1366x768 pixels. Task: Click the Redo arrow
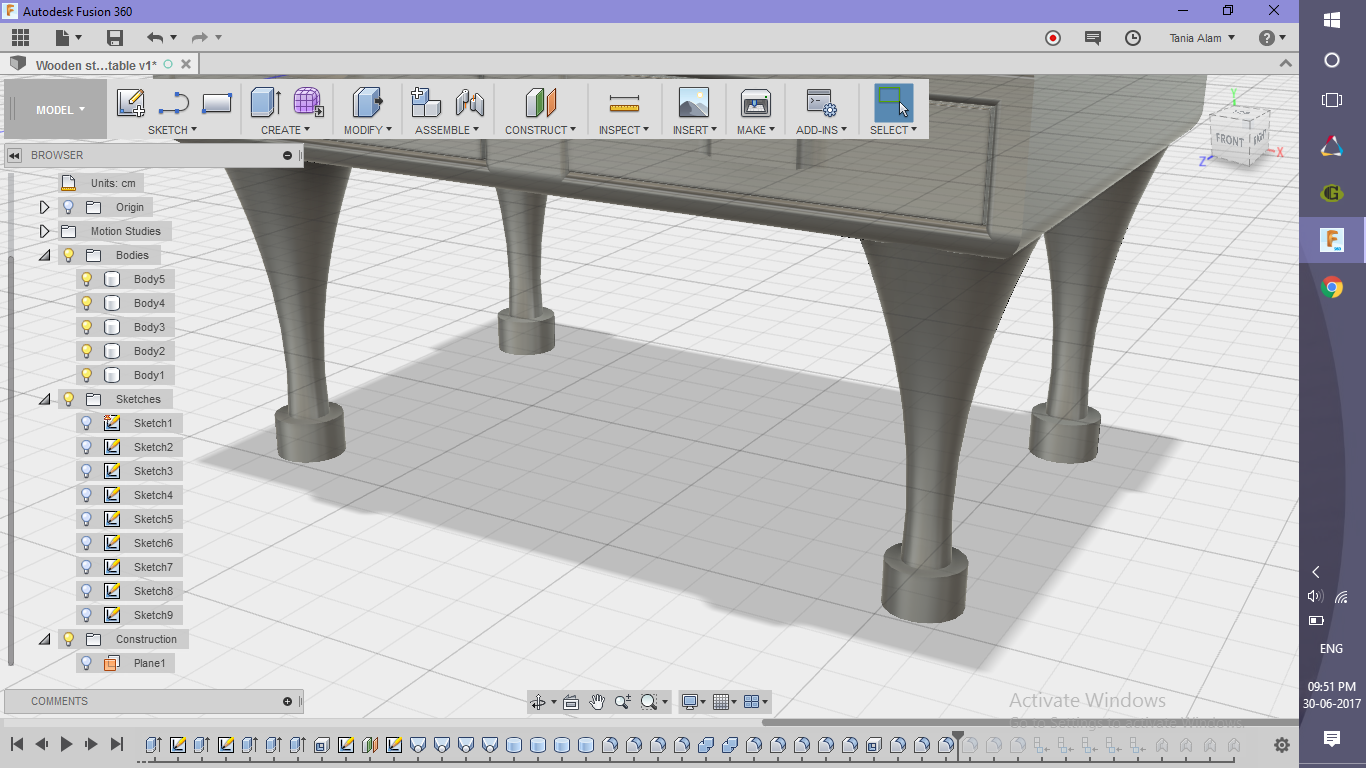(199, 38)
